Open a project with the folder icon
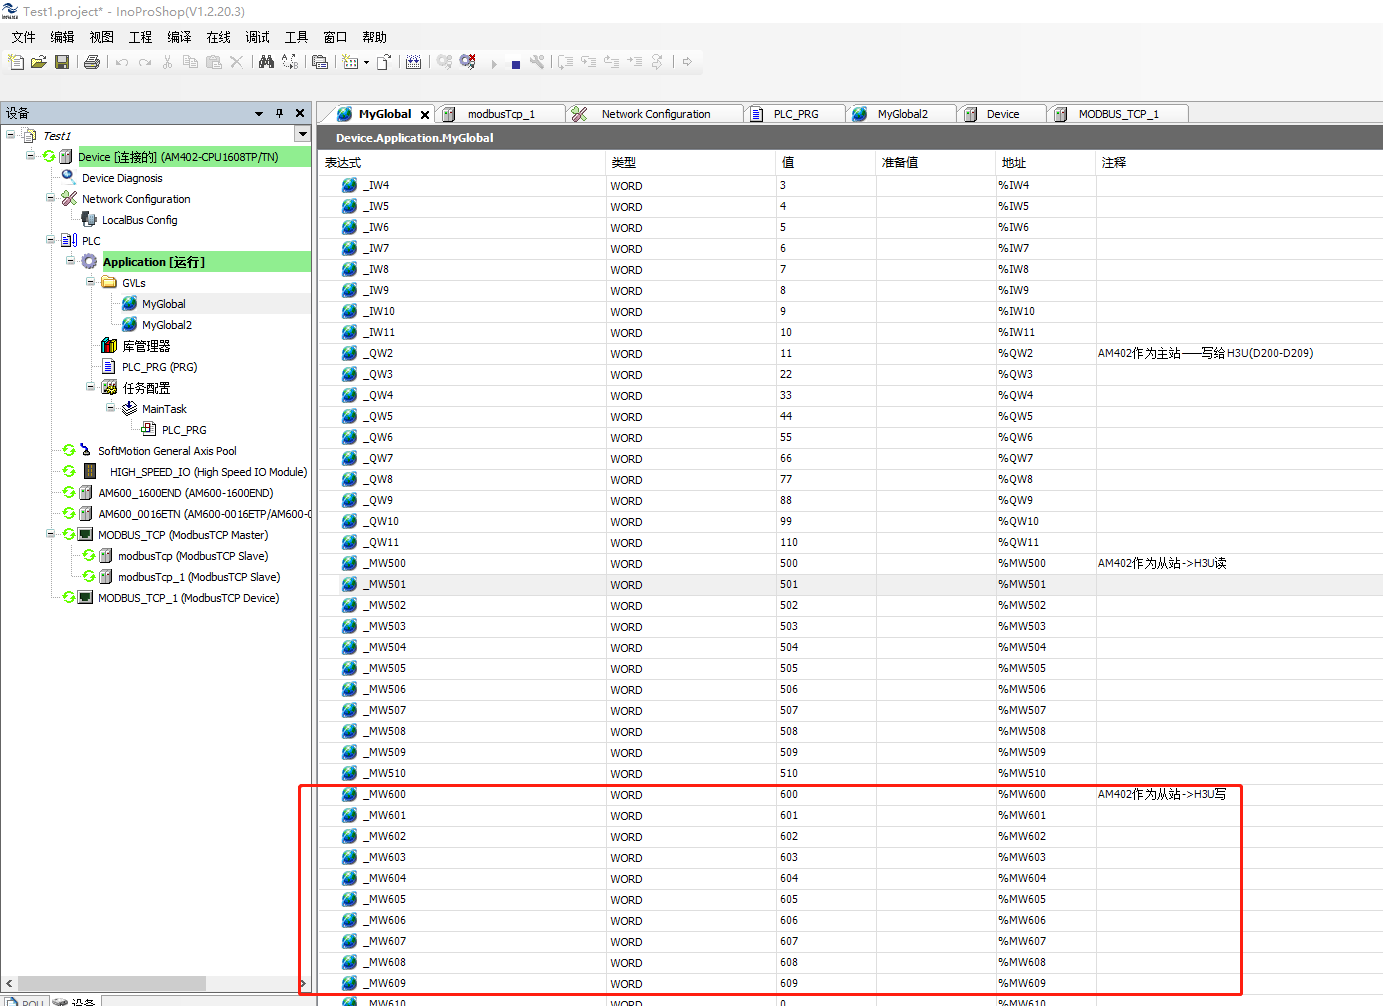Image resolution: width=1383 pixels, height=1006 pixels. [39, 62]
